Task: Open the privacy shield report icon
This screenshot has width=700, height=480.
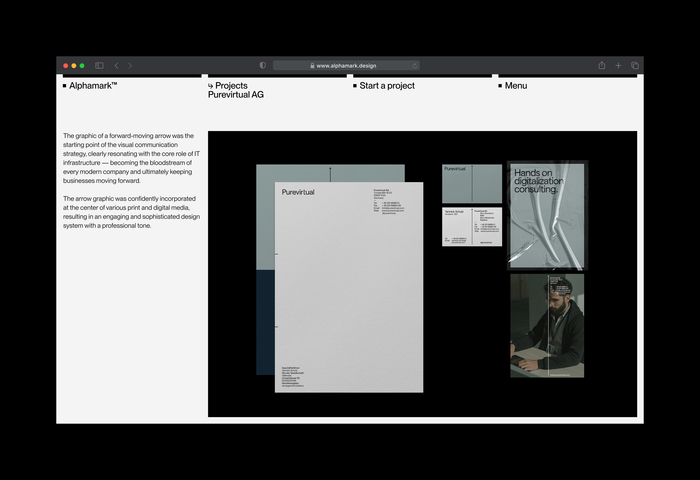Action: [262, 66]
